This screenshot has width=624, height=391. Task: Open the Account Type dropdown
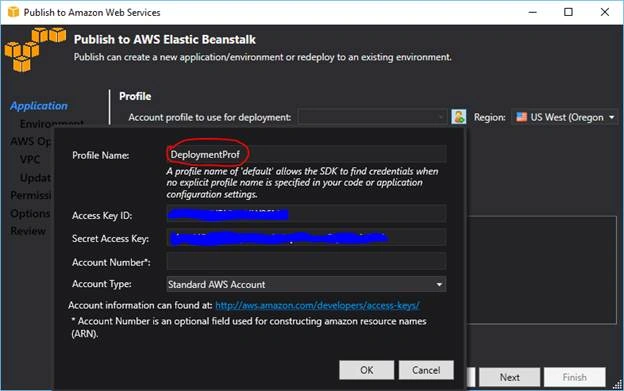point(306,284)
